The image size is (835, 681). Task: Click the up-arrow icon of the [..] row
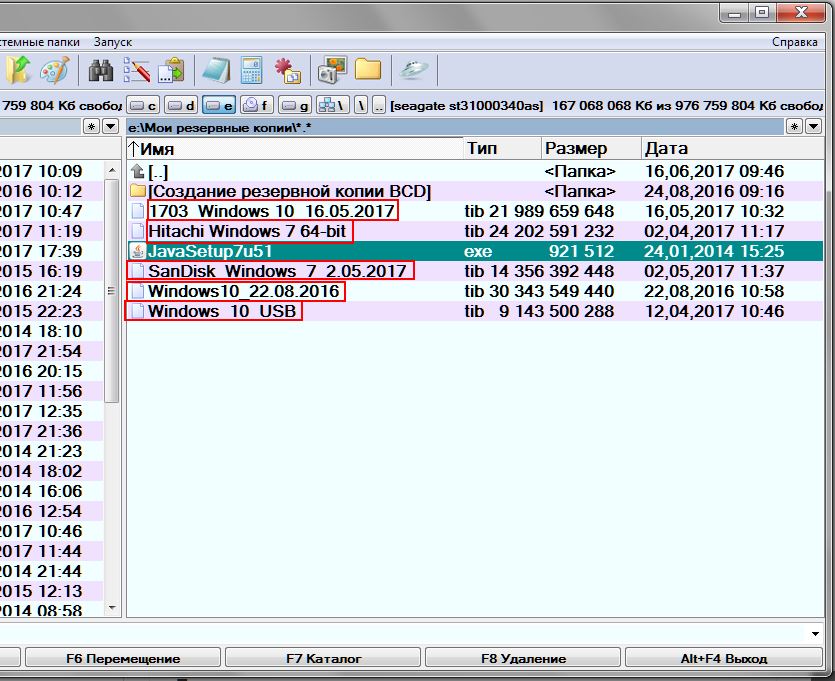137,171
